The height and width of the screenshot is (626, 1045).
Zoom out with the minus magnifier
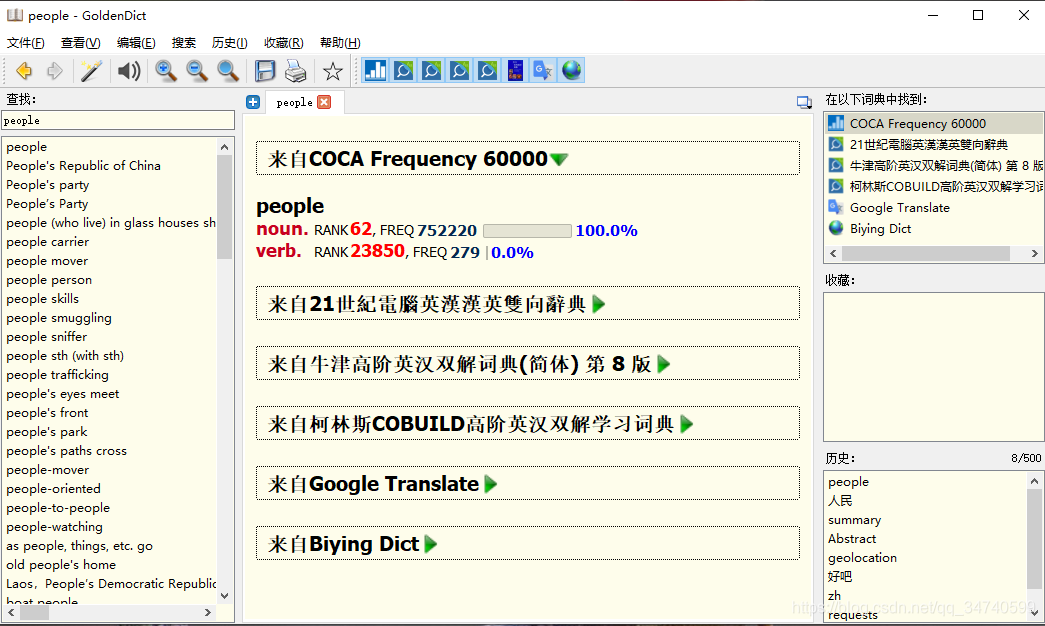coord(197,71)
